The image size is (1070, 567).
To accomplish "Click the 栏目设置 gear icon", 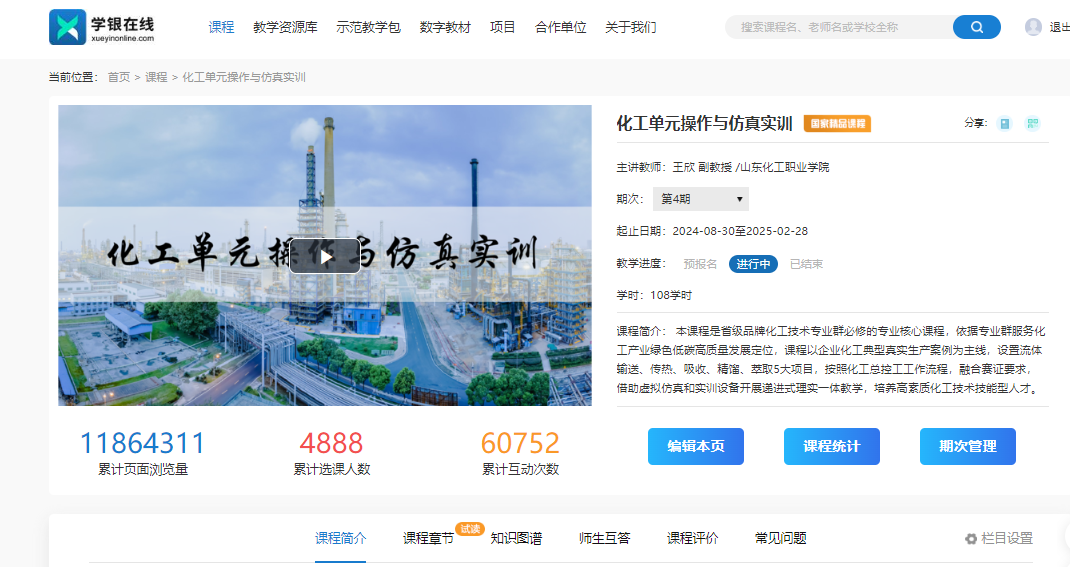I will point(970,539).
